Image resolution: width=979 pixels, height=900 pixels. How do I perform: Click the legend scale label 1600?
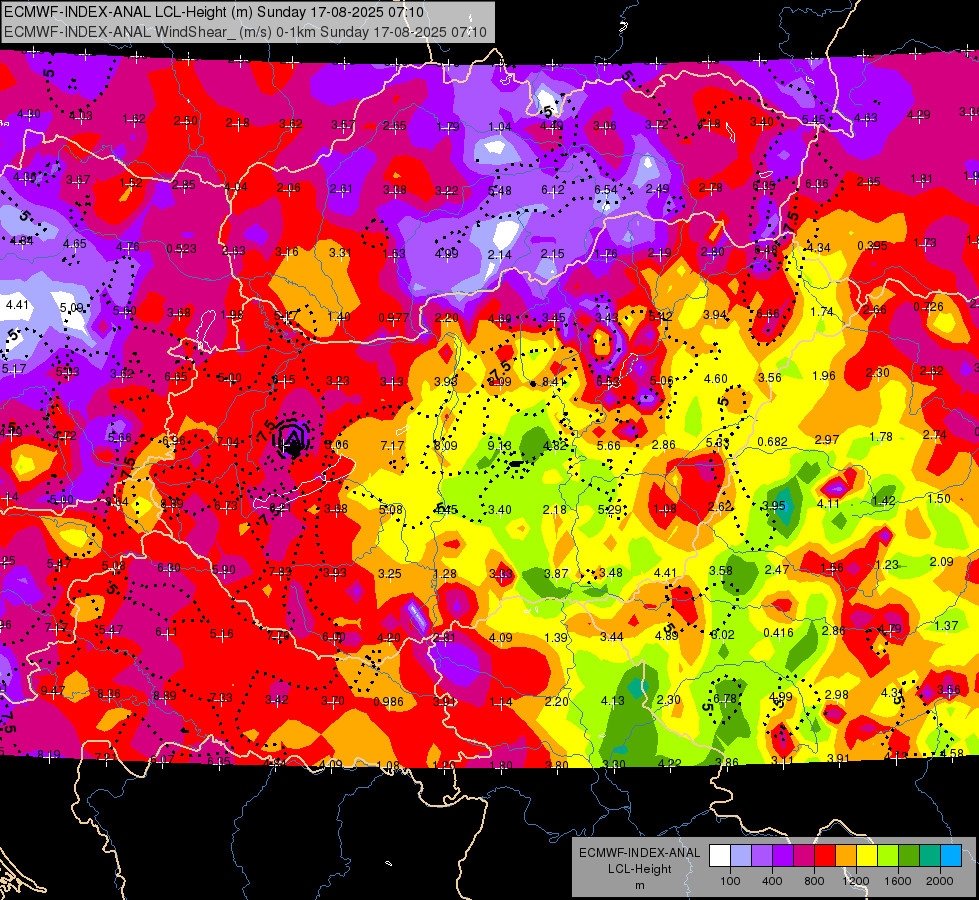tap(897, 881)
